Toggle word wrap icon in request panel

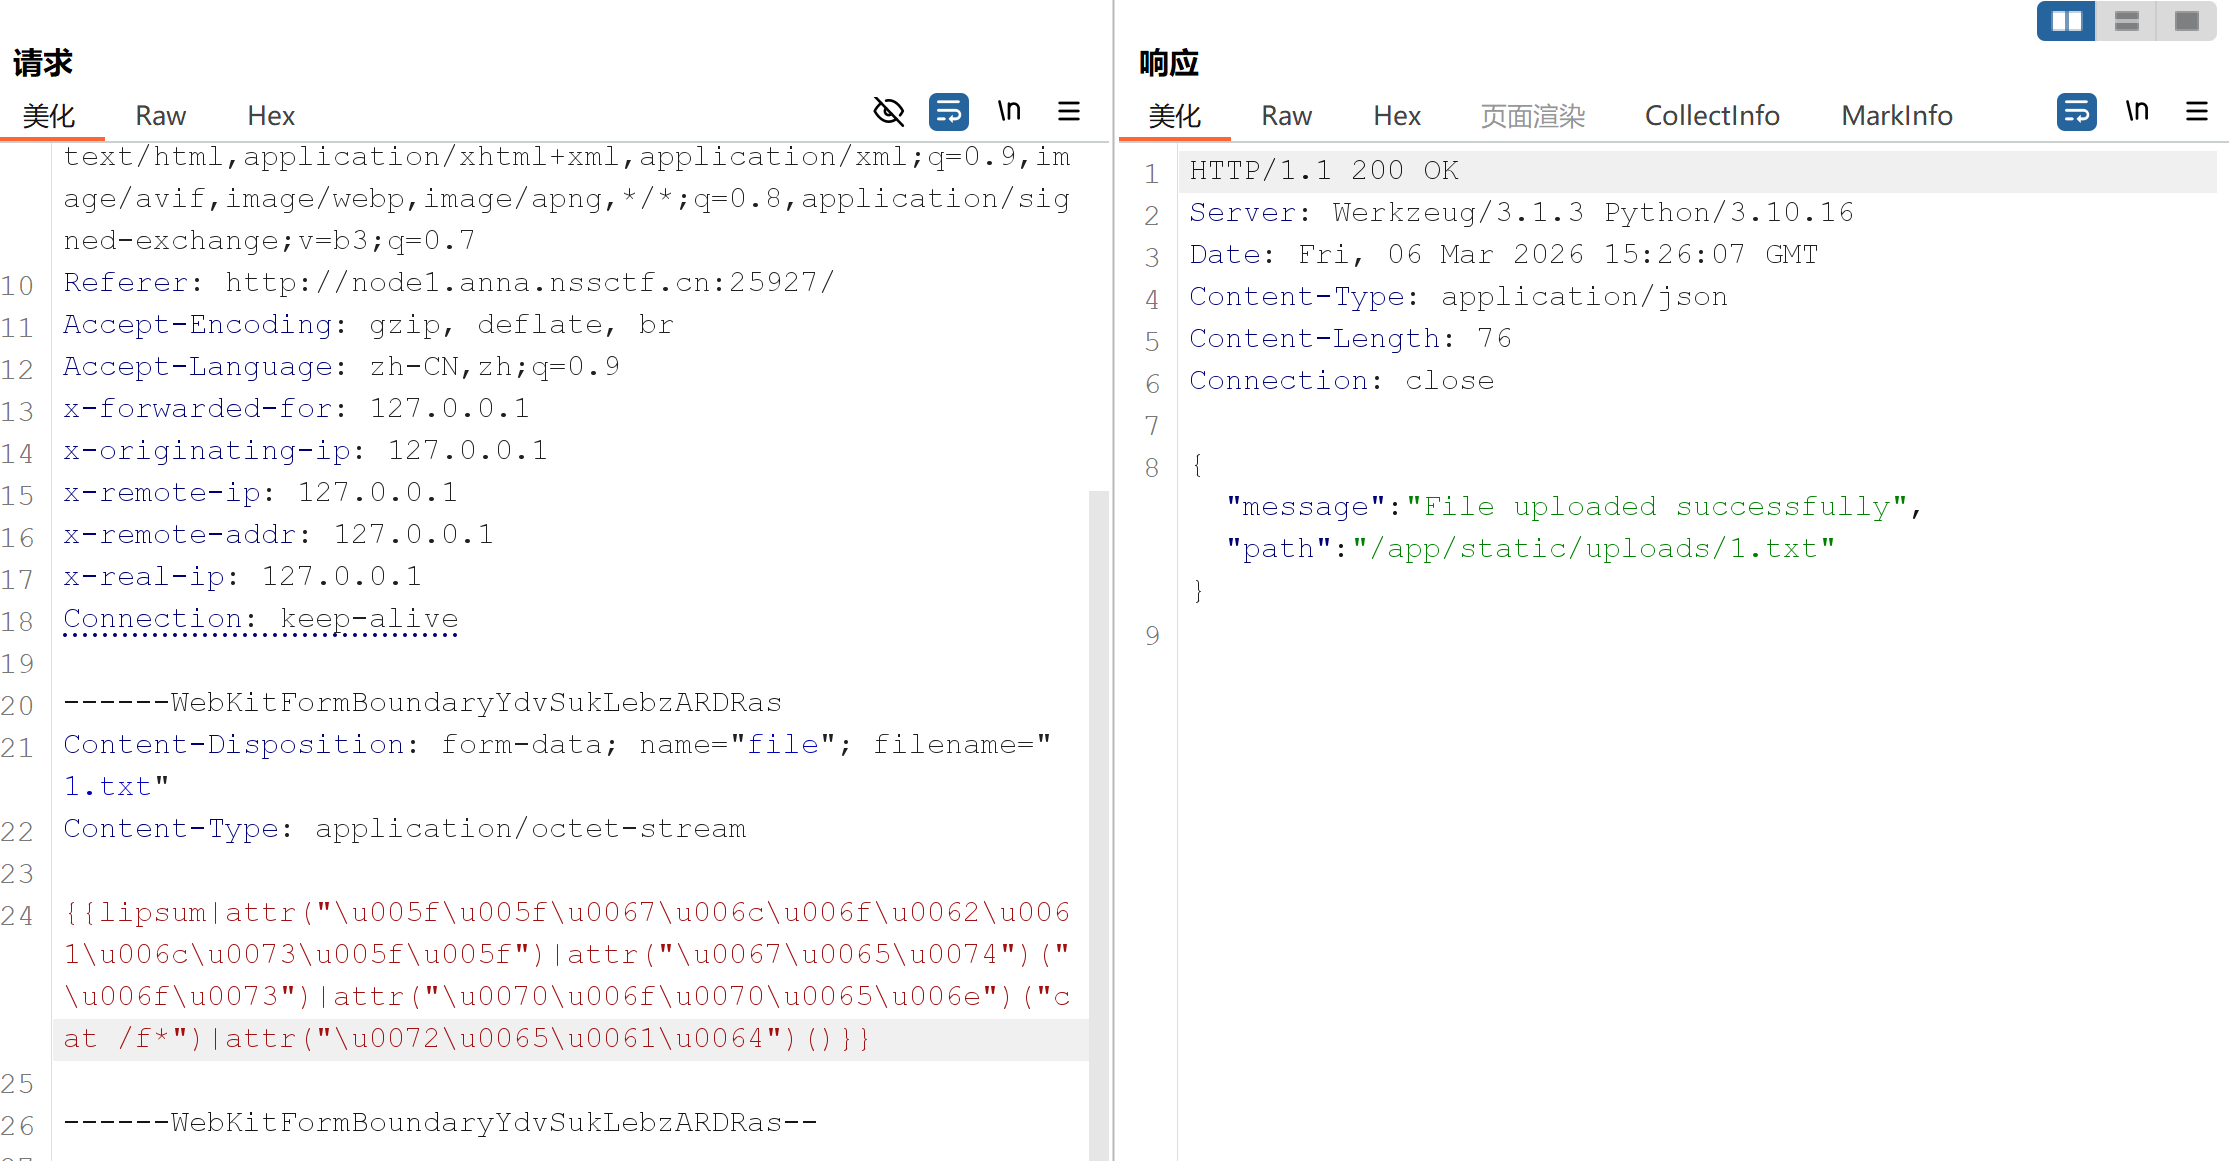tap(948, 112)
